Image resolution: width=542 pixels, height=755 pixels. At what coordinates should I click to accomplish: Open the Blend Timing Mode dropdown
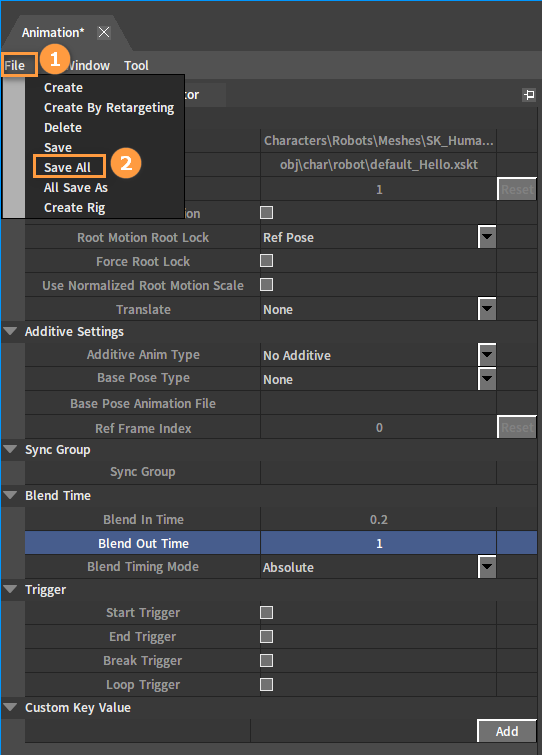click(487, 567)
